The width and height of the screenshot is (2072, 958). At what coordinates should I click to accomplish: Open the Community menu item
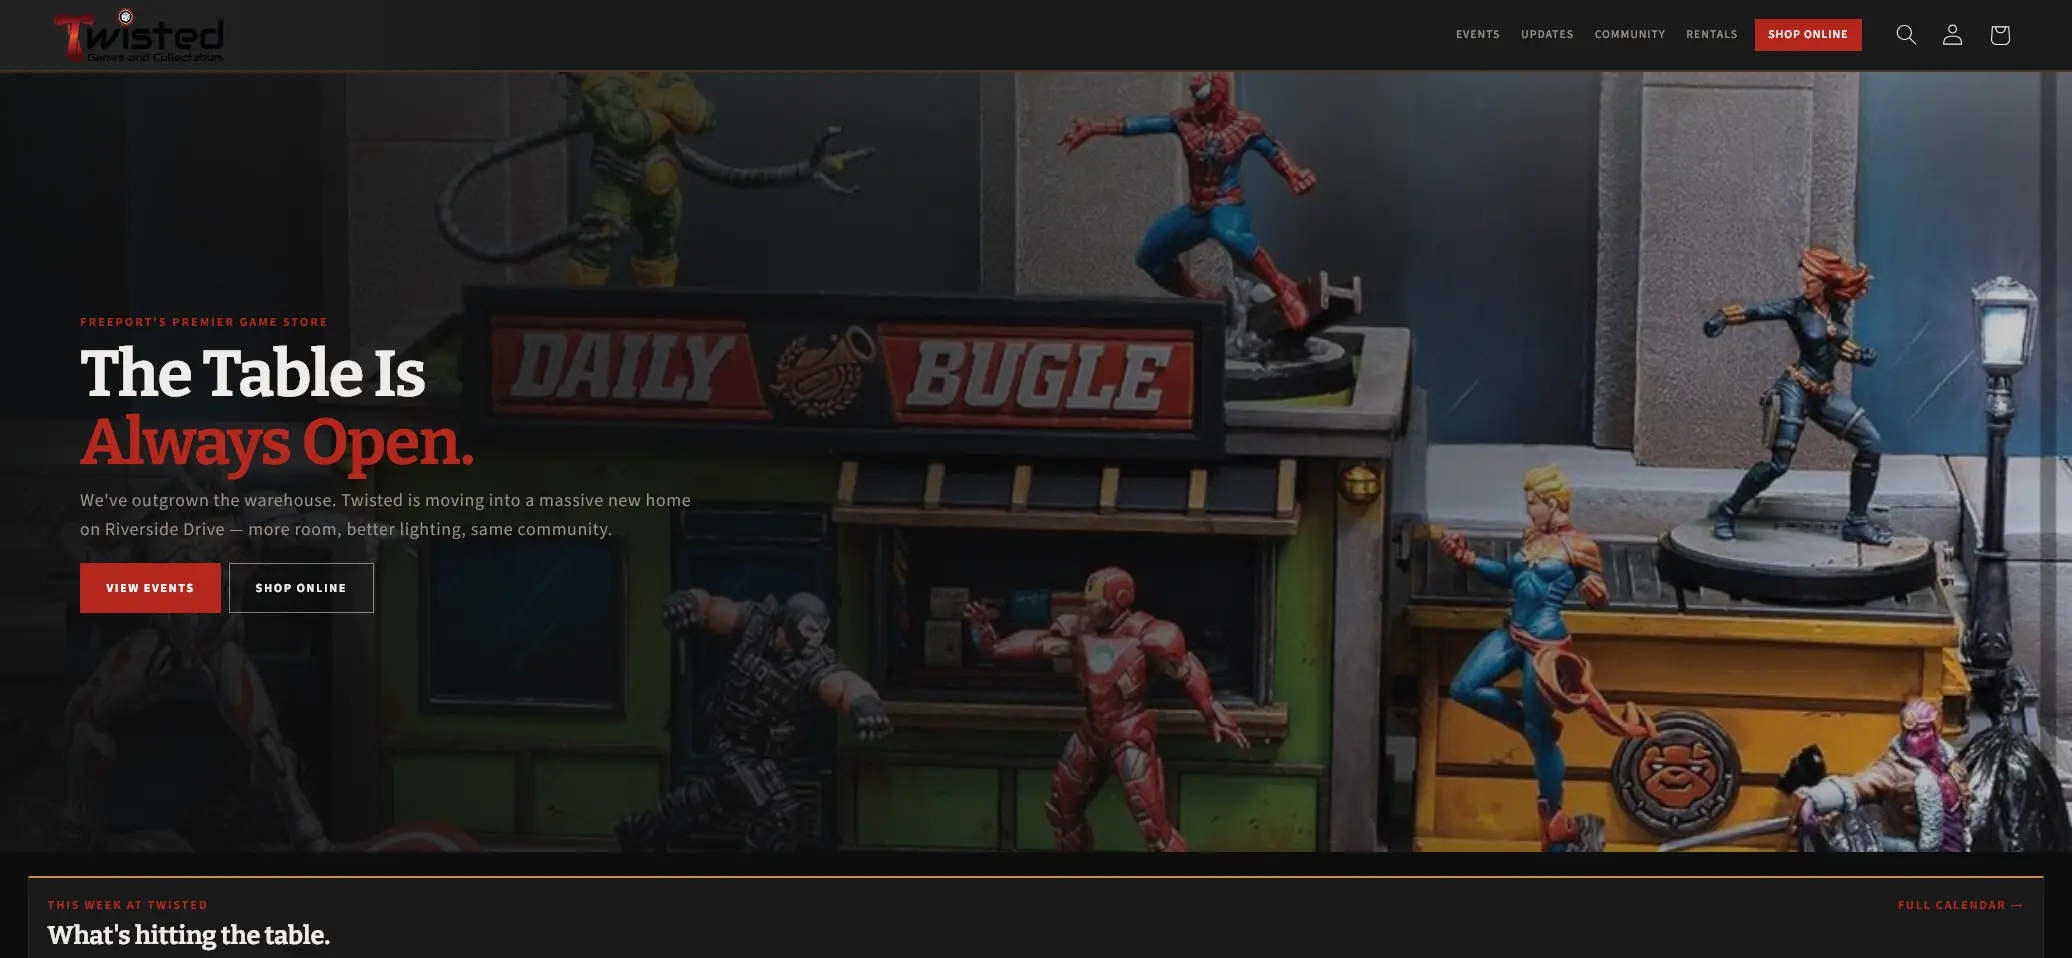[1629, 34]
